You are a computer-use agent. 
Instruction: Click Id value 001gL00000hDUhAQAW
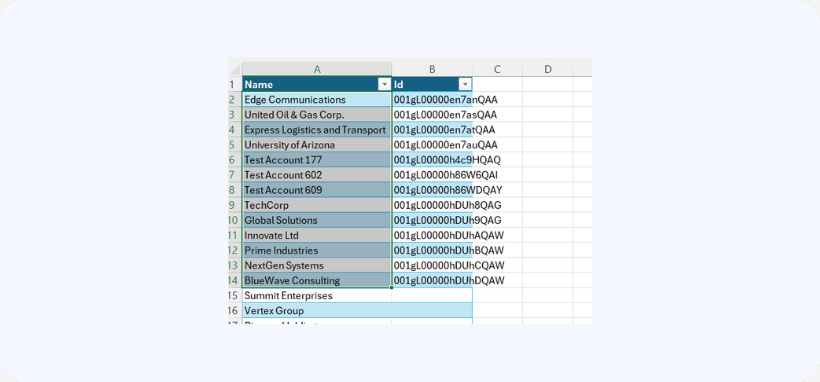[x=449, y=235]
